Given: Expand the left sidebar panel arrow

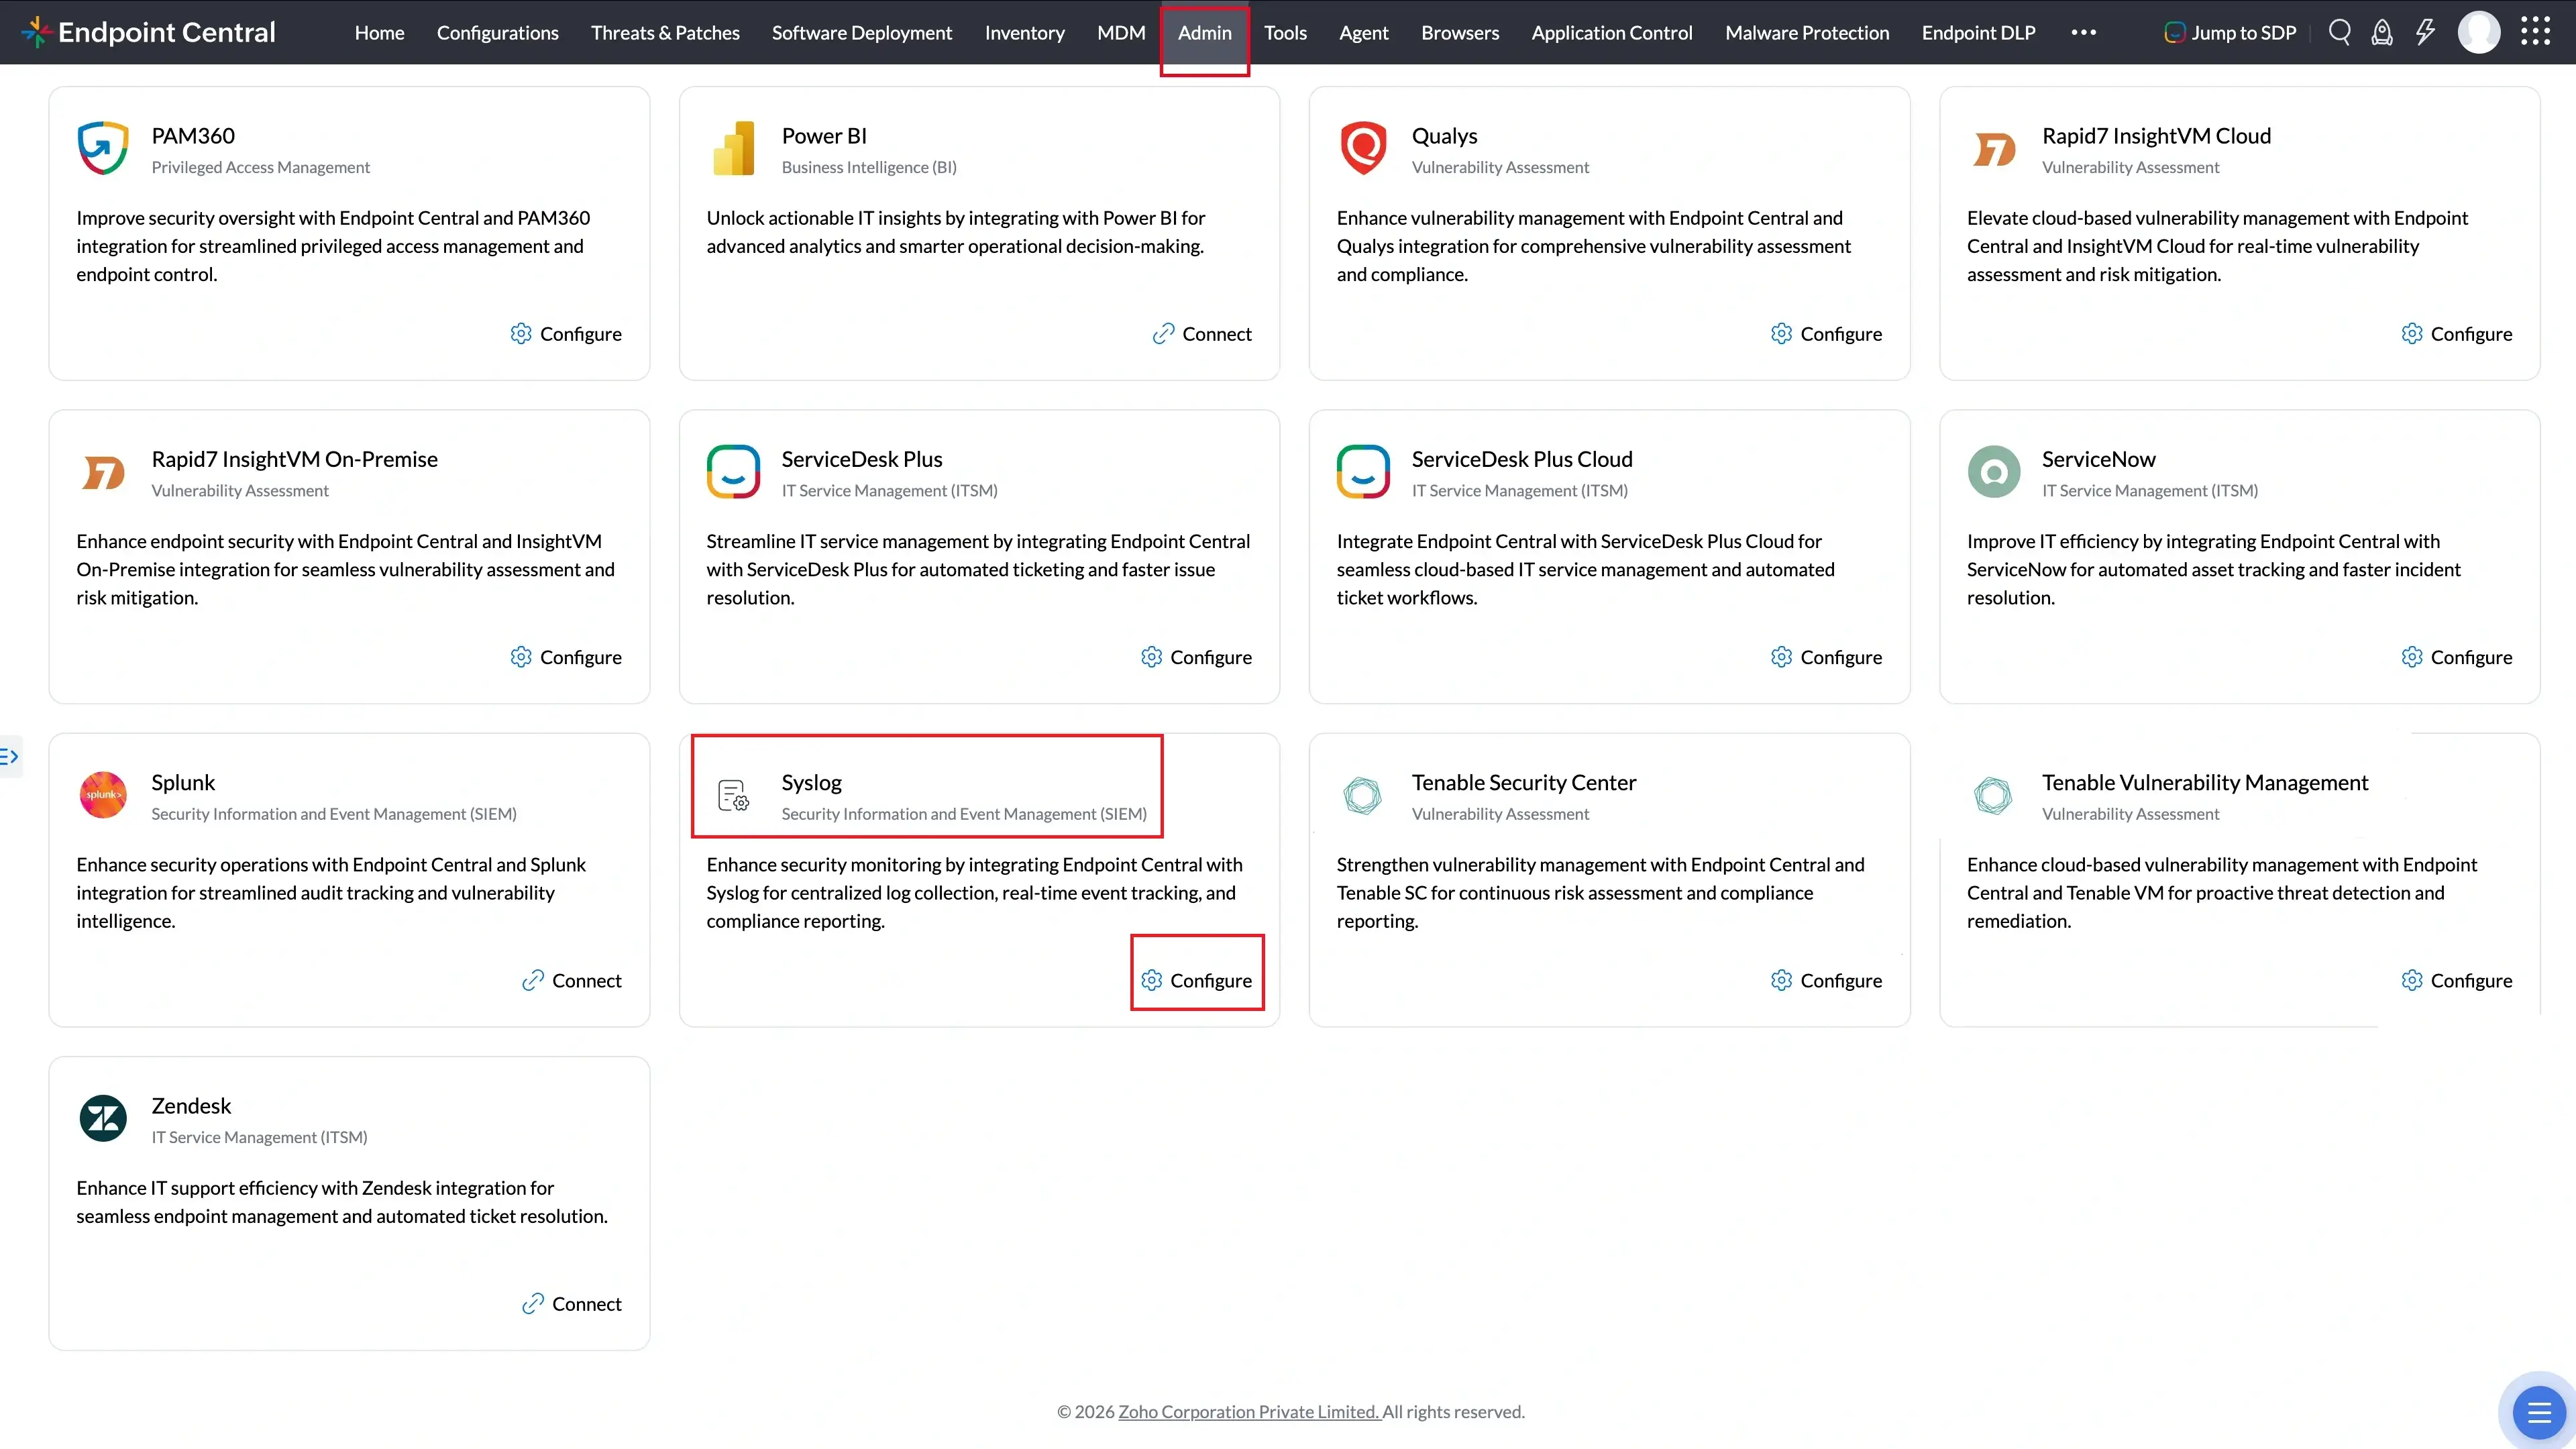Looking at the screenshot, I should 9,756.
